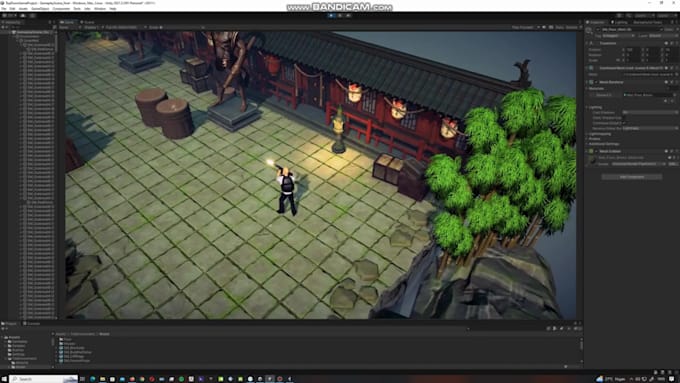Switch to the Console tab
The height and width of the screenshot is (383, 680).
pyautogui.click(x=31, y=323)
